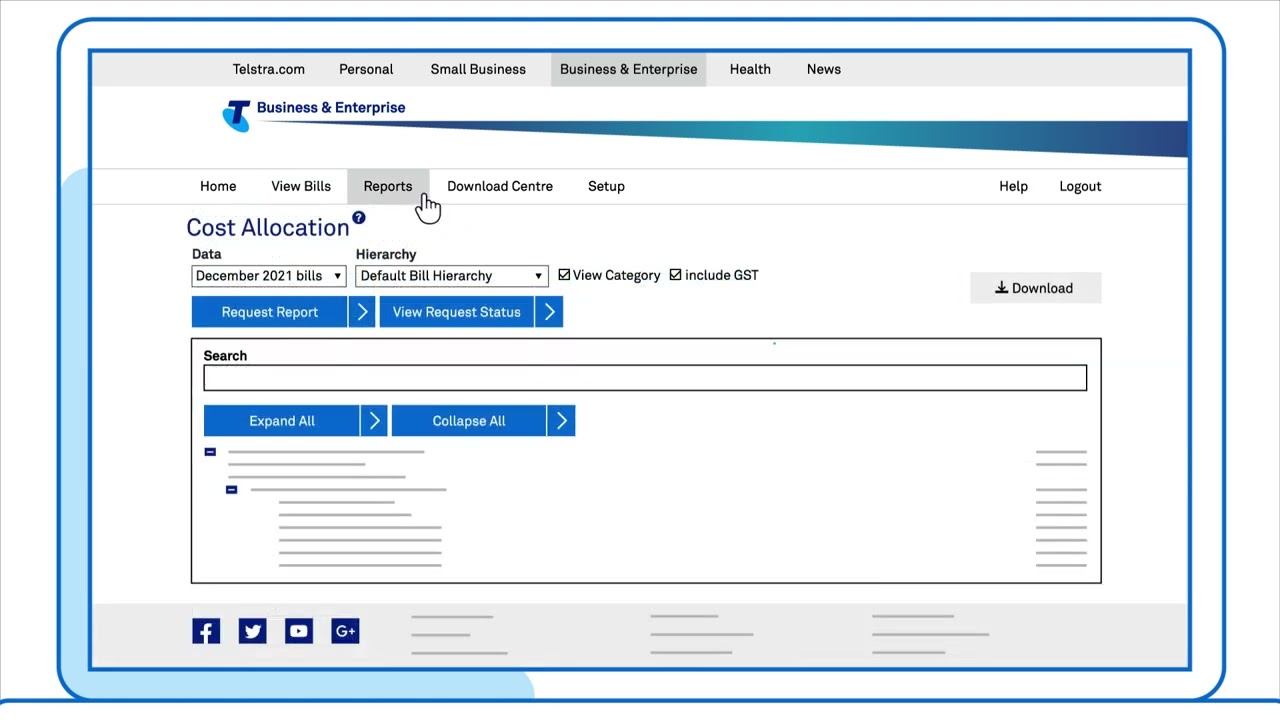
Task: Open the Google Plus social icon
Action: 345,631
